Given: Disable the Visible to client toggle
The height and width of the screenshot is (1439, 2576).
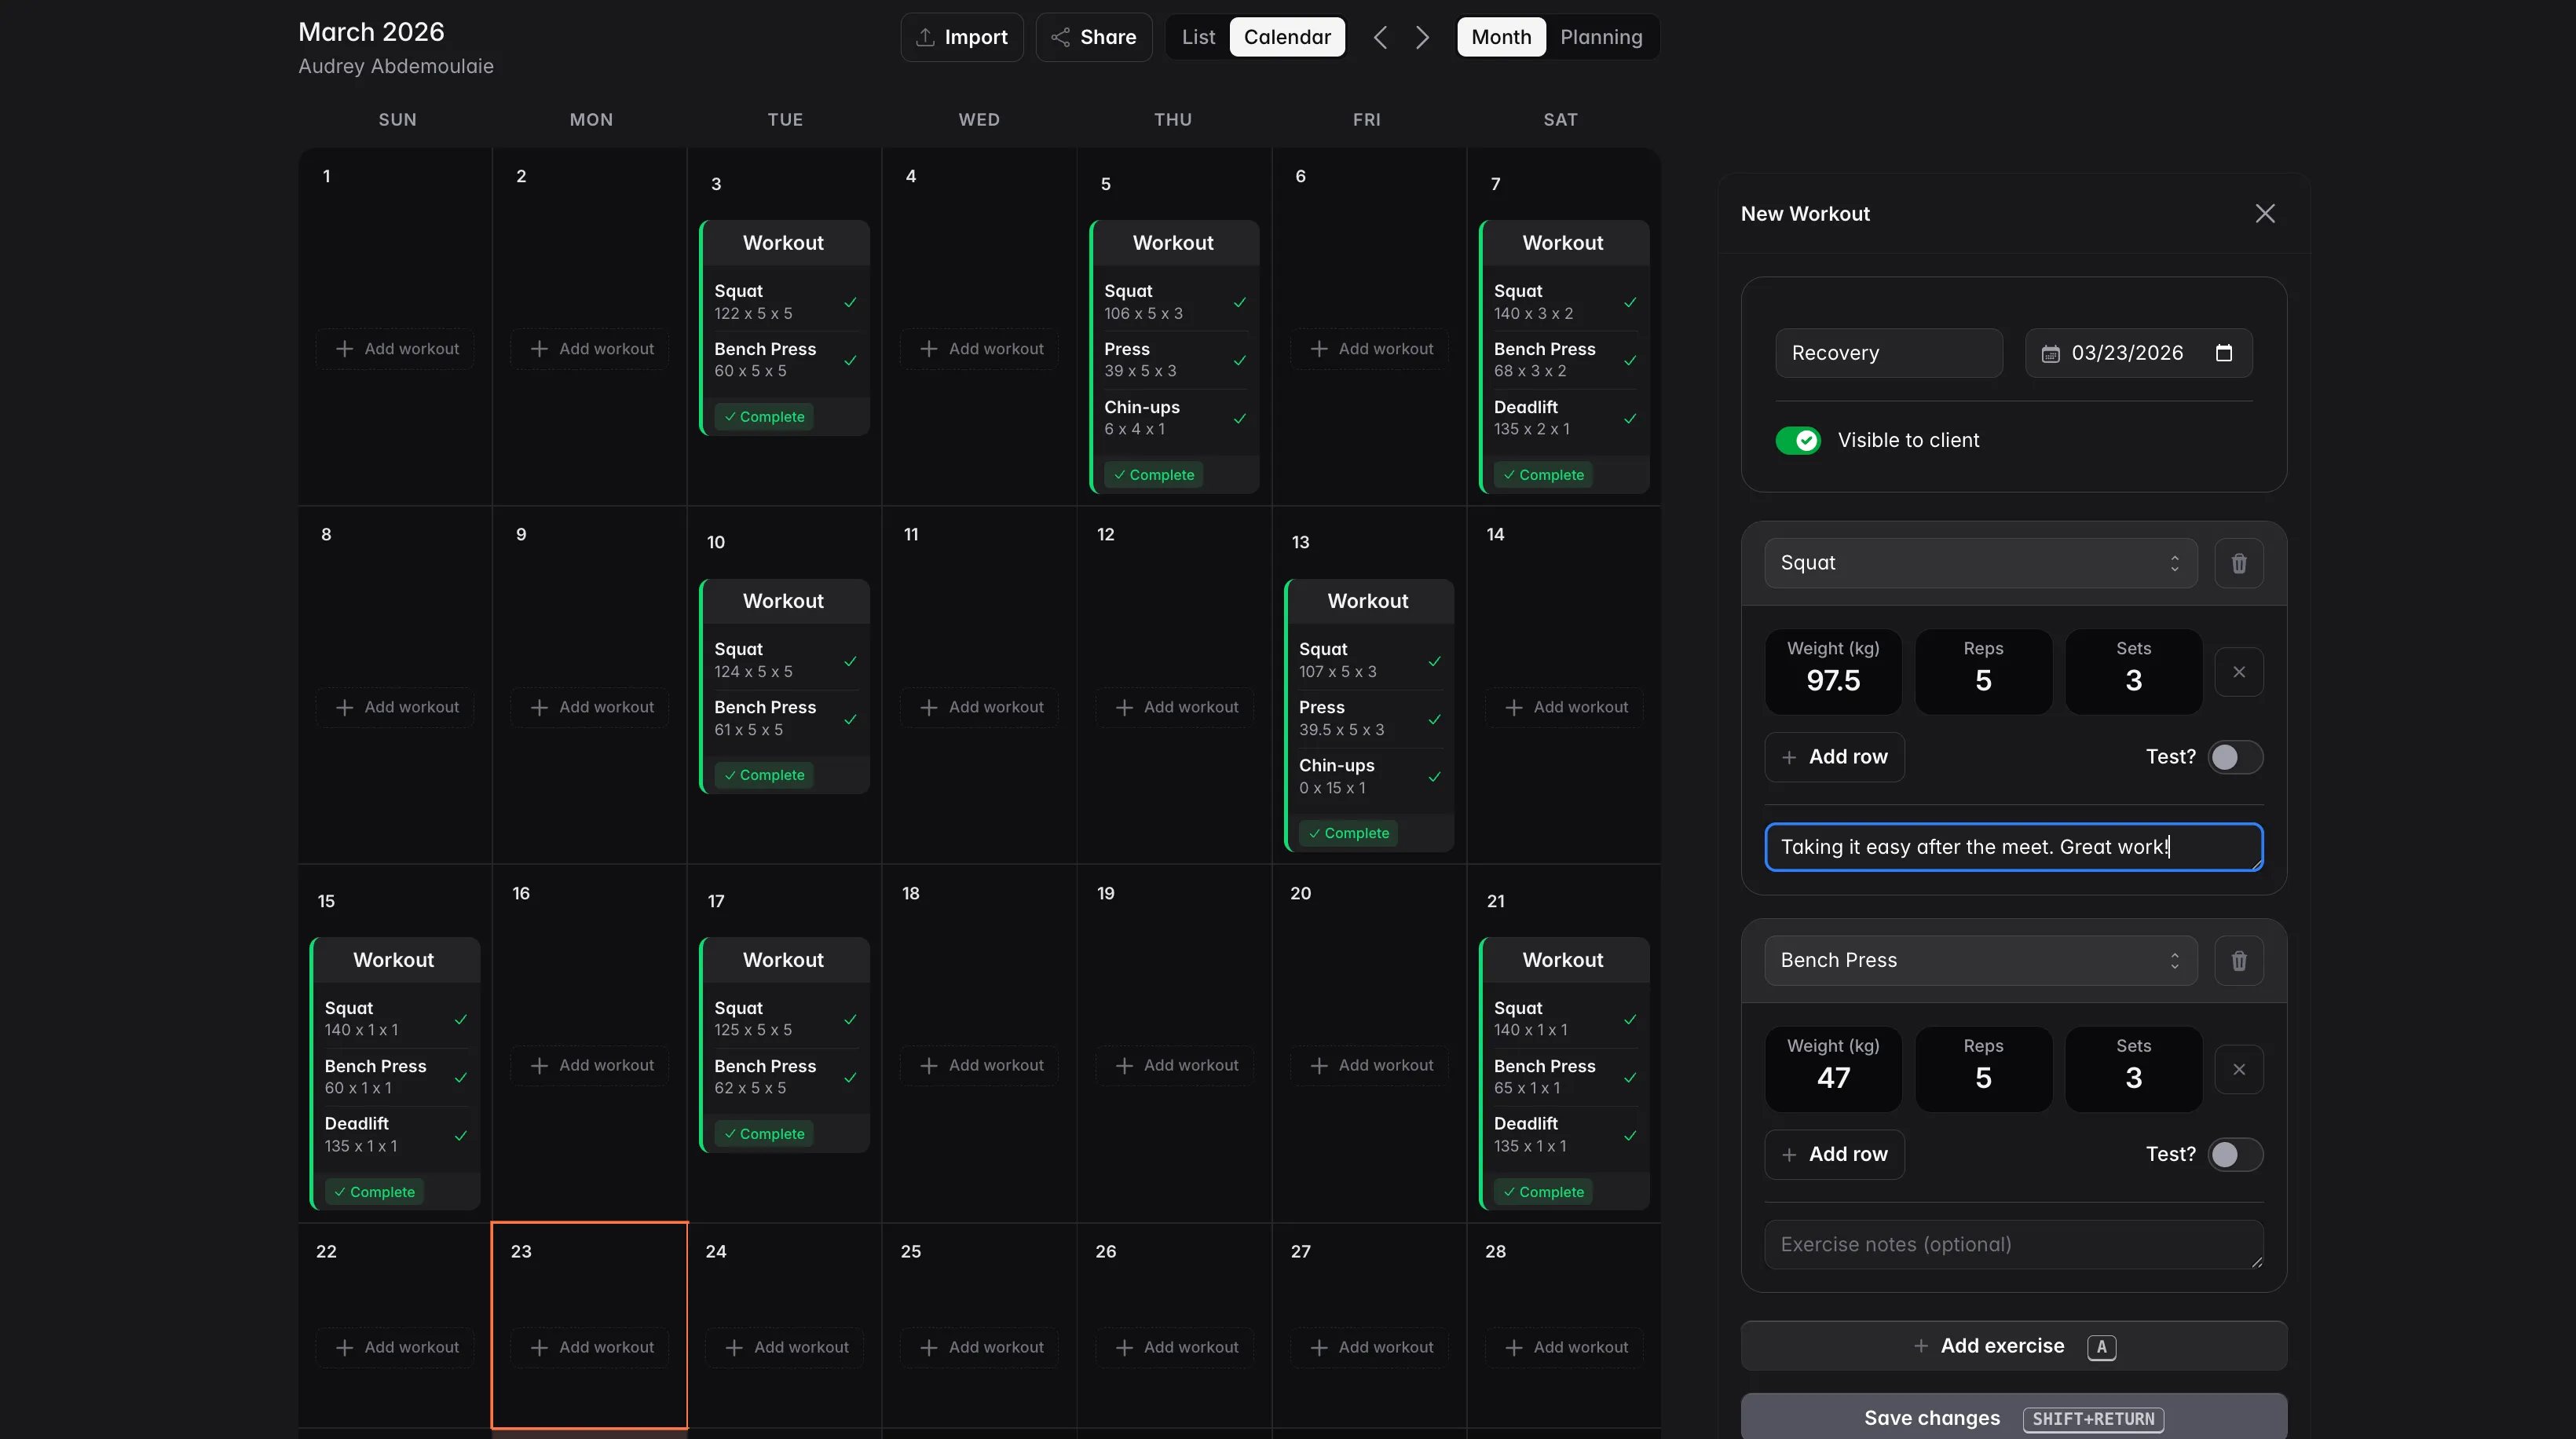Looking at the screenshot, I should point(1798,440).
